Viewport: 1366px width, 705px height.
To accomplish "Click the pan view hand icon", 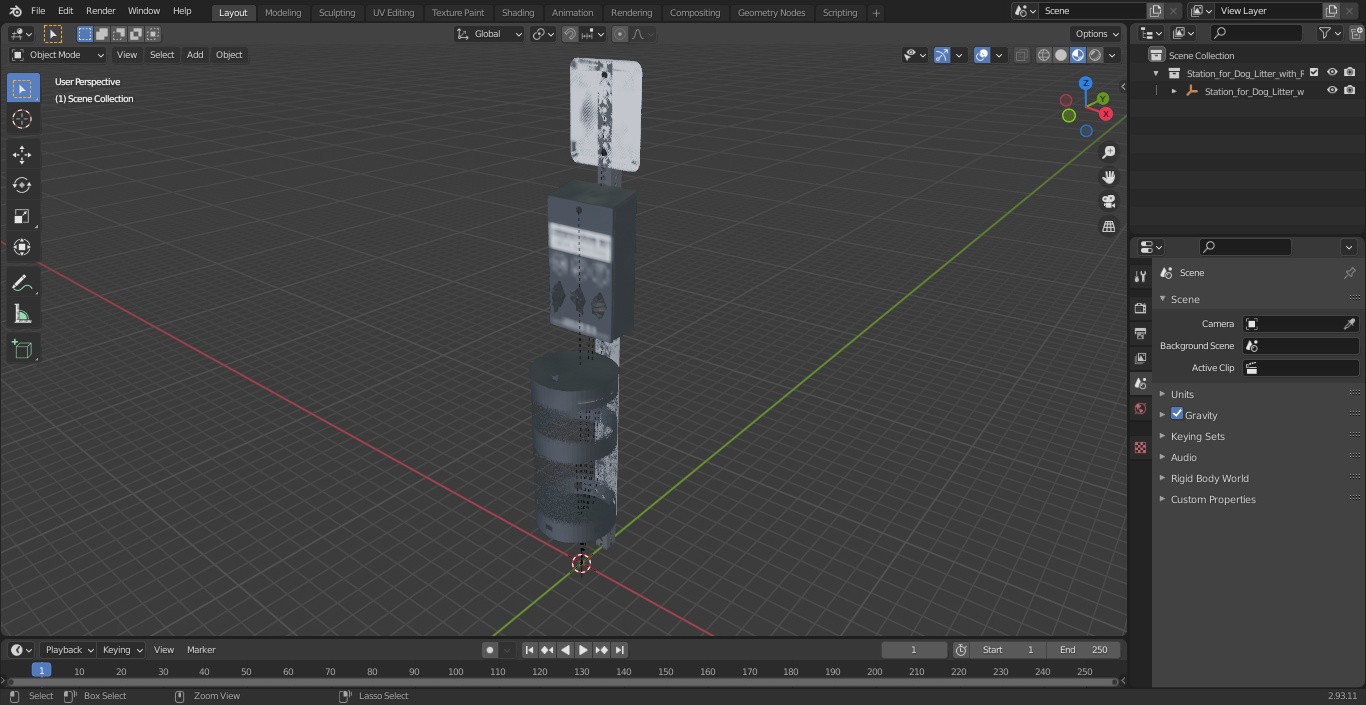I will [x=1109, y=177].
